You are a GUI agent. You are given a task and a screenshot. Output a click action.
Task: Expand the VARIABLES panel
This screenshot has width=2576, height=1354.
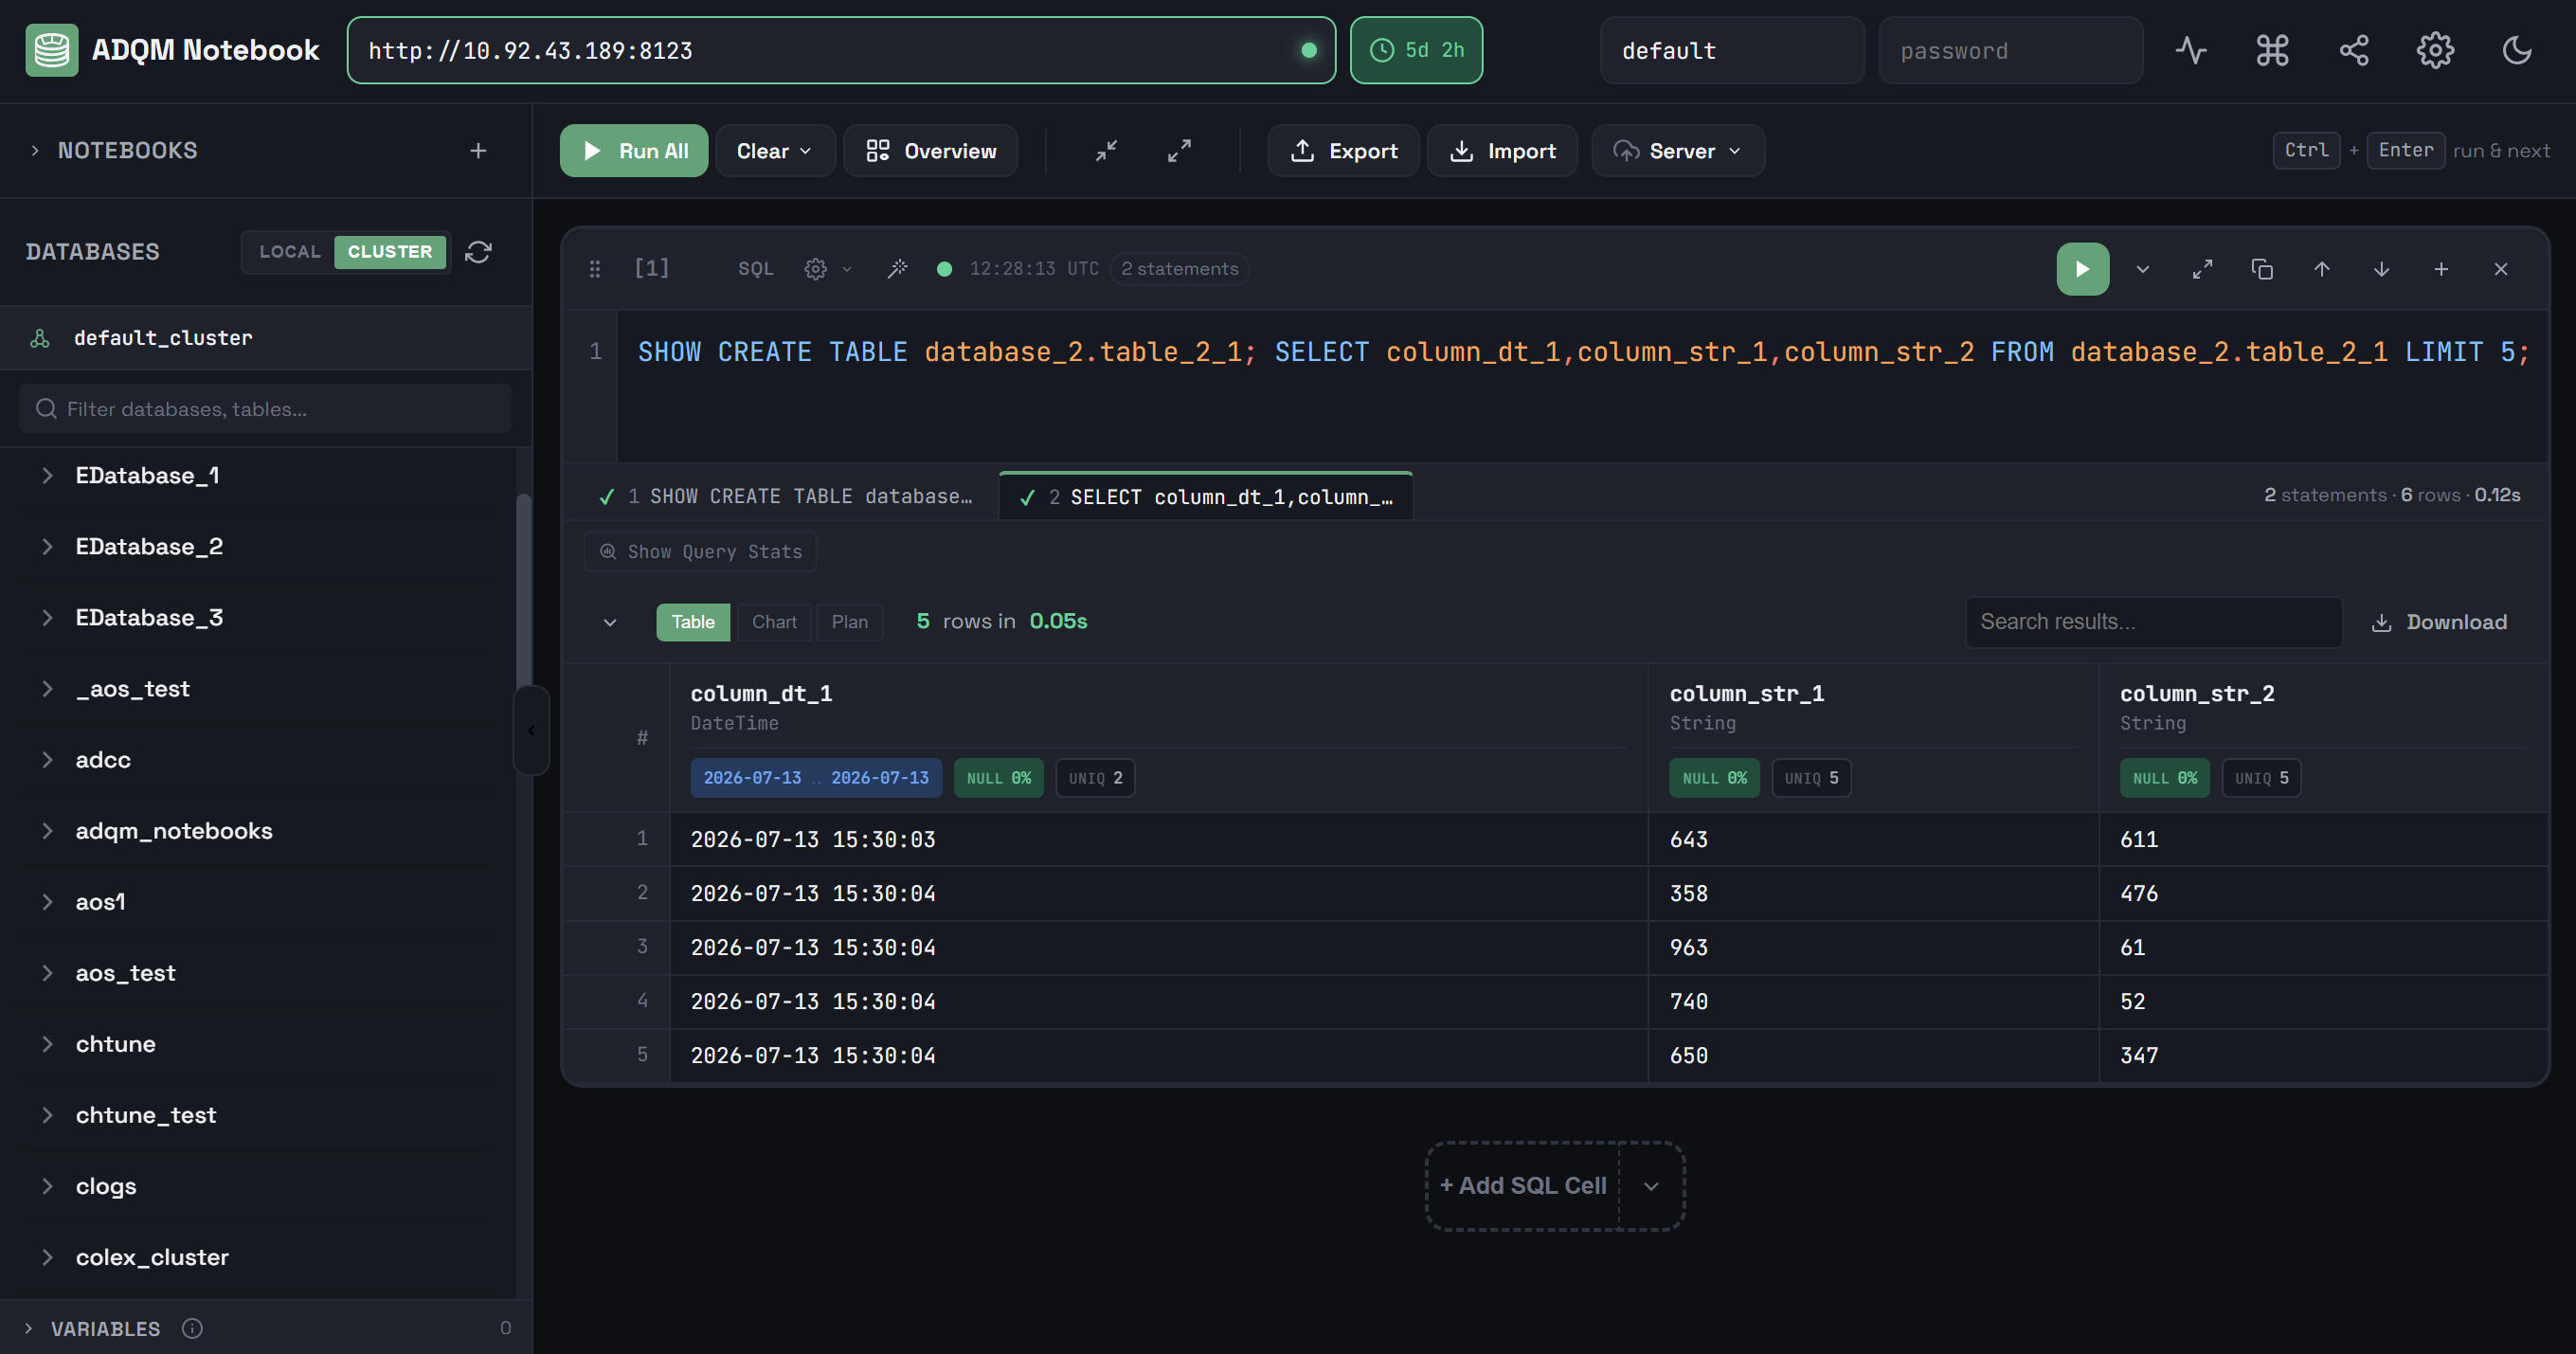coord(28,1328)
